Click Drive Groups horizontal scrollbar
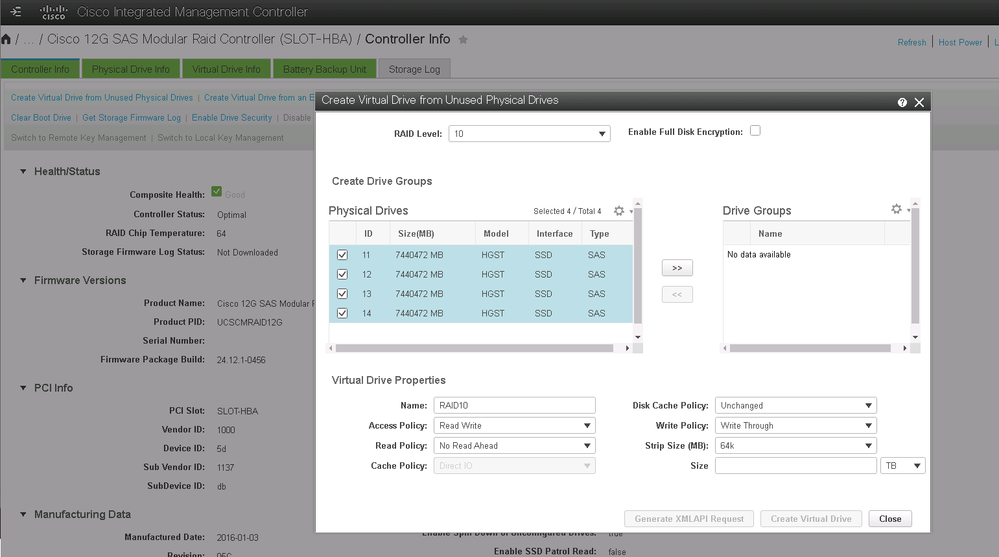This screenshot has width=999, height=557. click(810, 348)
